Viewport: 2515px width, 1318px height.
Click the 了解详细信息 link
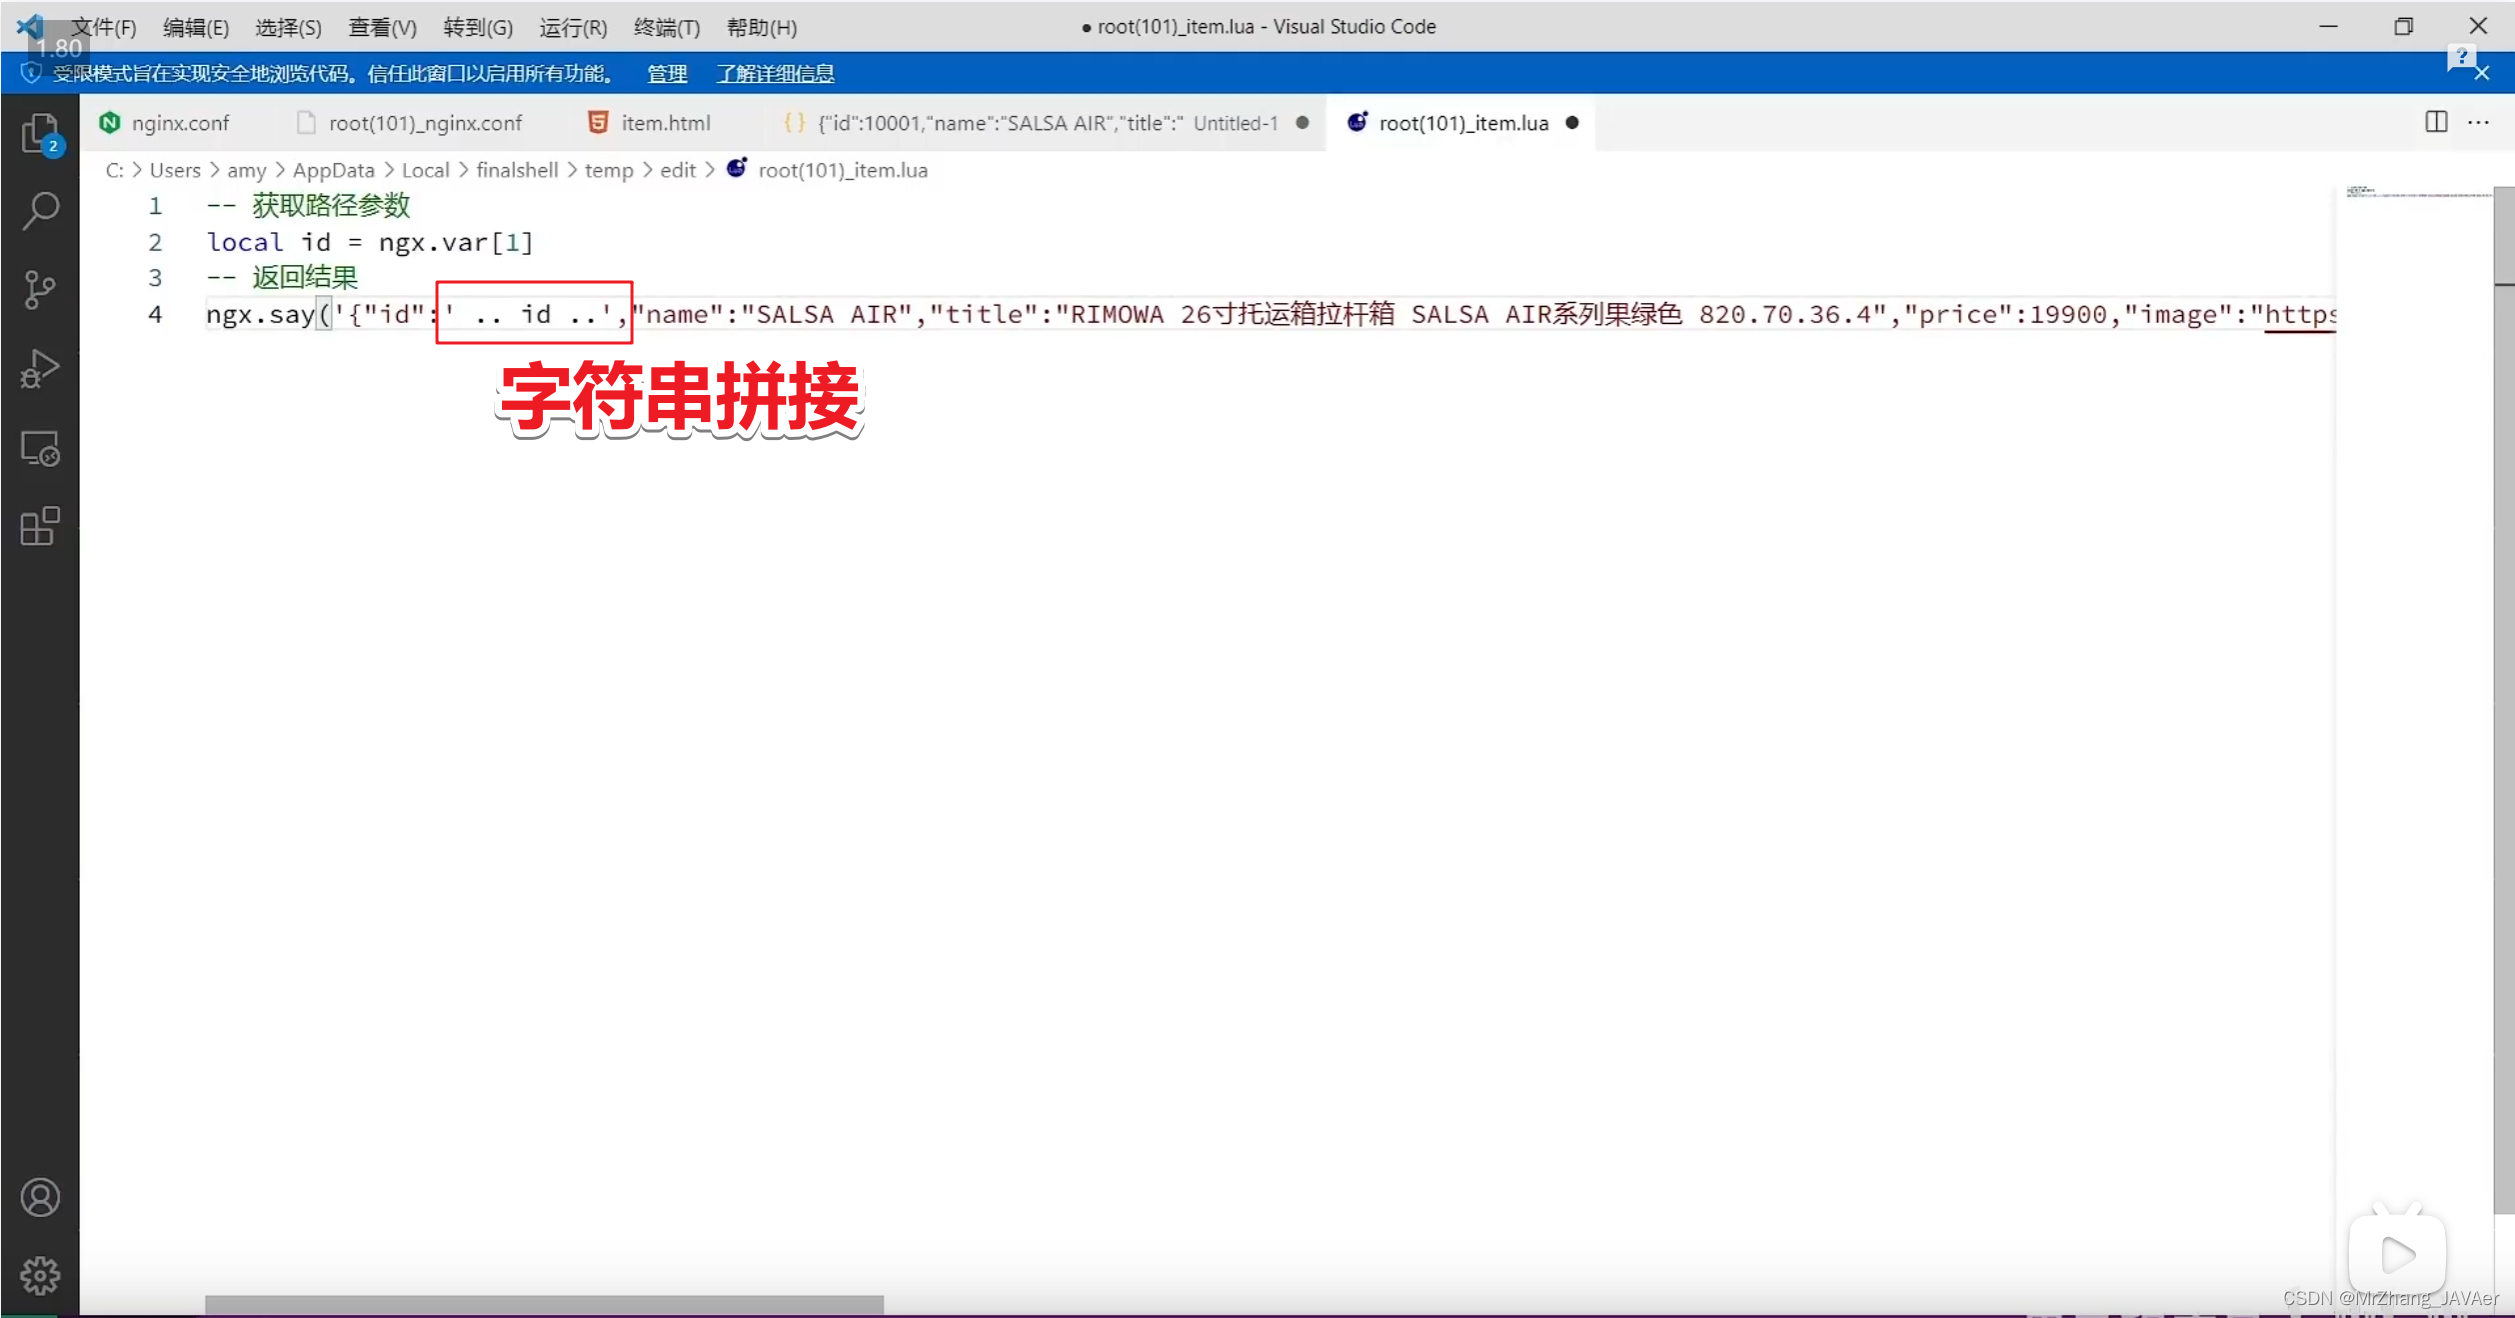click(775, 73)
